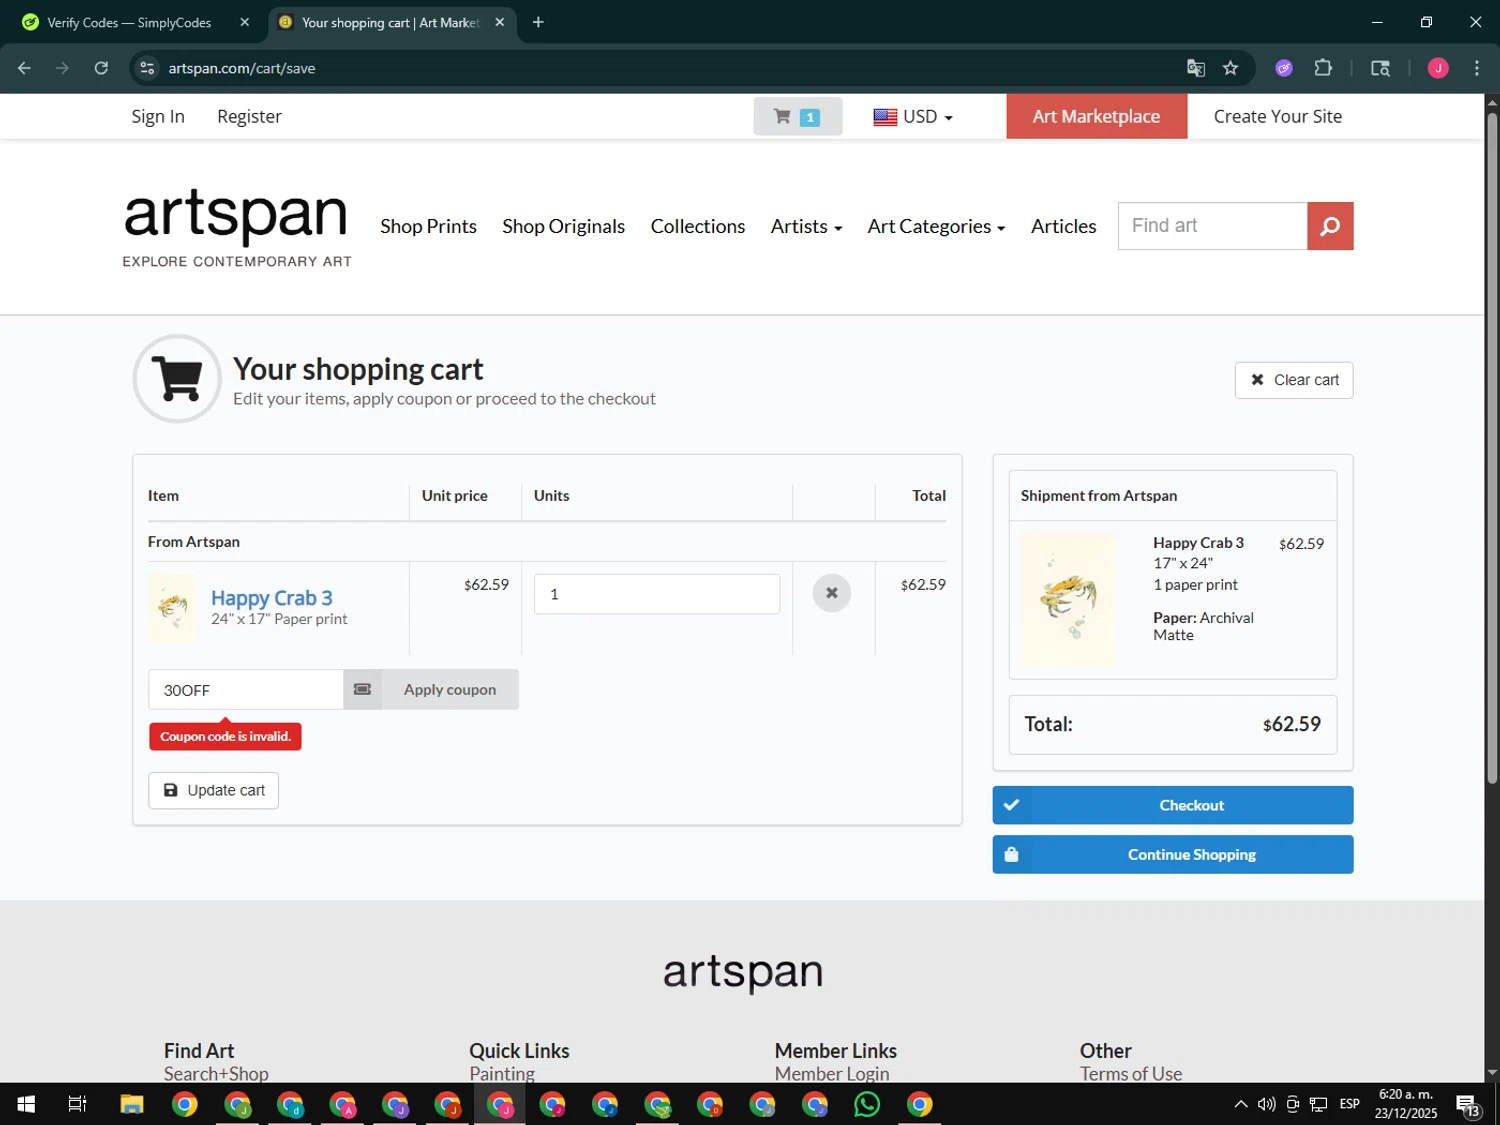
Task: Click the Art Marketplace button
Action: click(1096, 116)
